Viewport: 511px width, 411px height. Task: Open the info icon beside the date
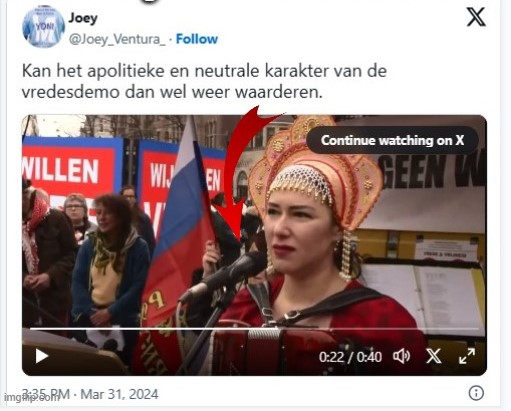coord(476,393)
